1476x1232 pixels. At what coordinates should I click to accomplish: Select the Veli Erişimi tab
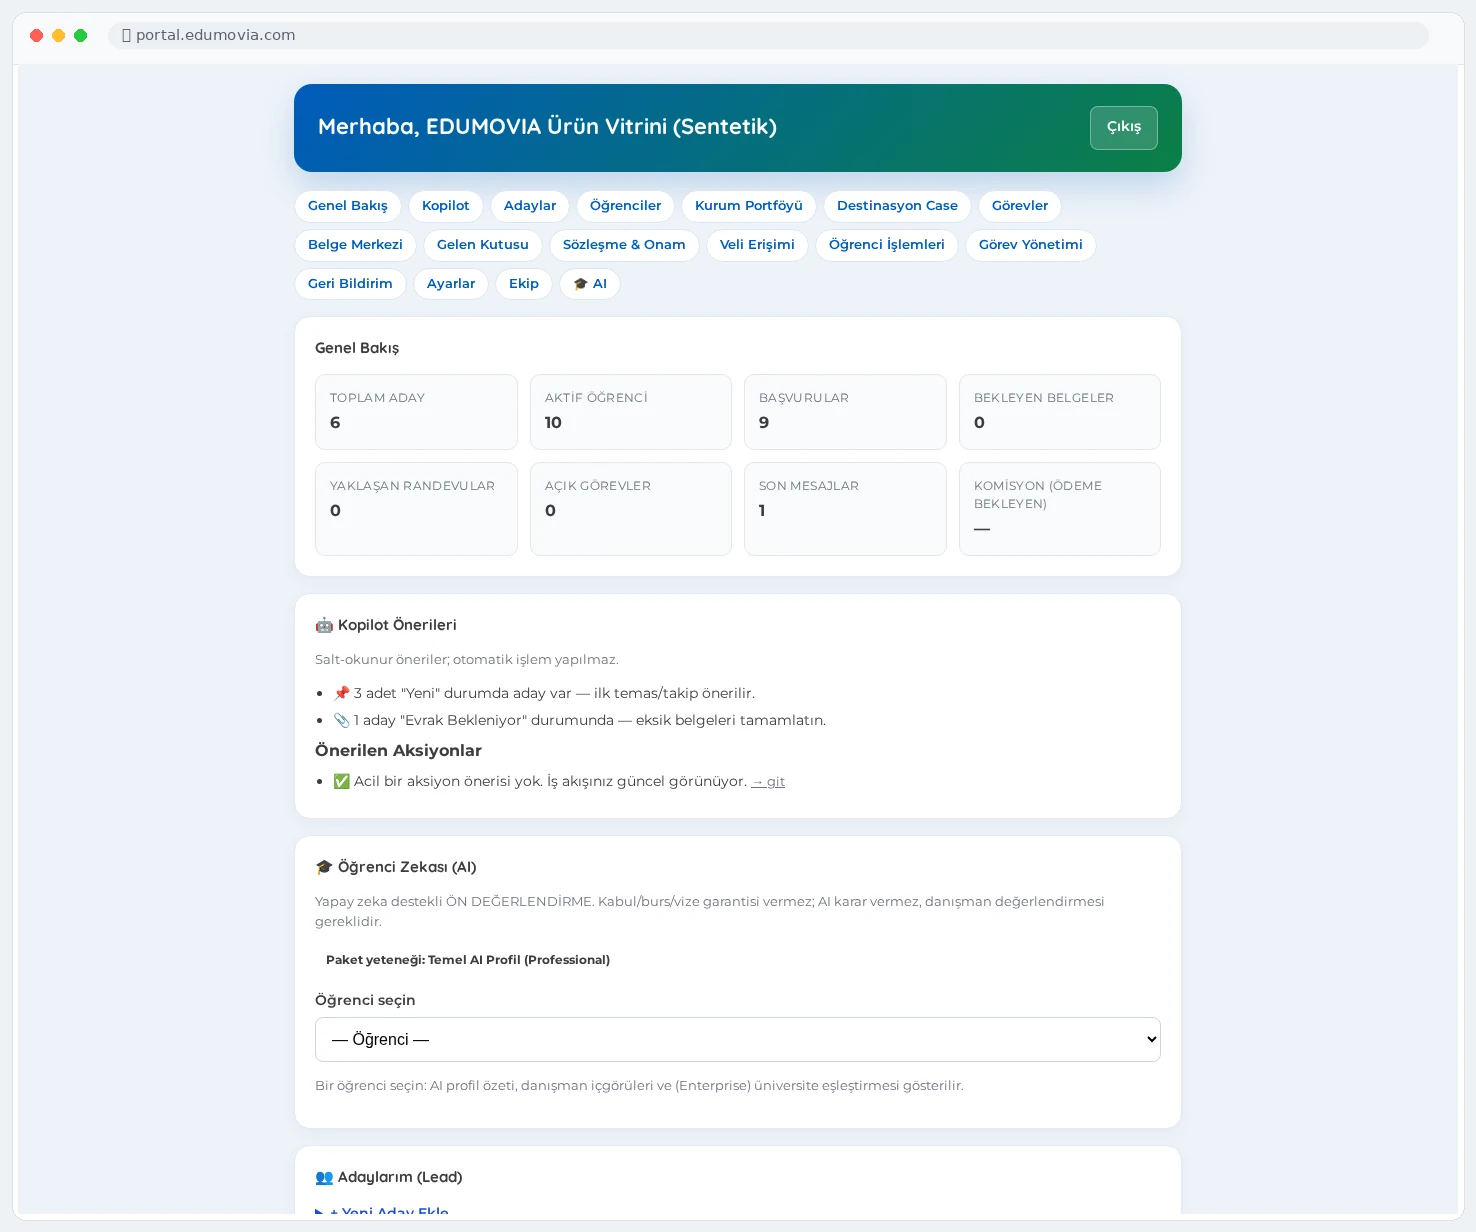pos(757,245)
